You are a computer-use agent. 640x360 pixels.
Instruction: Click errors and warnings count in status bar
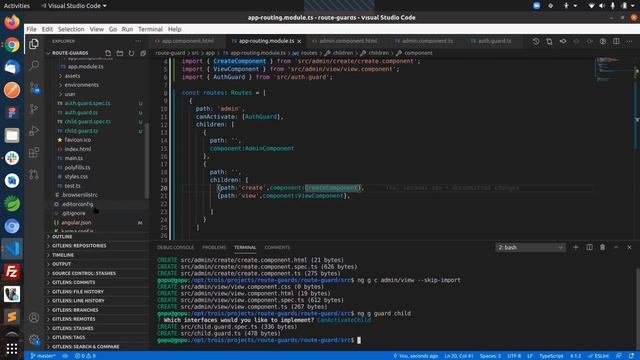click(85, 356)
